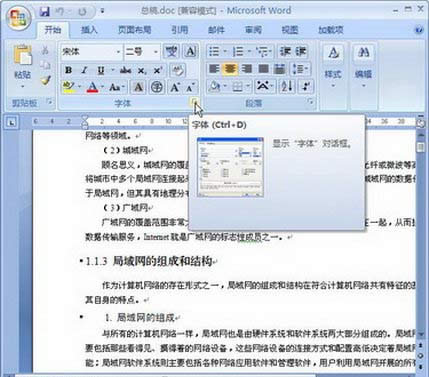
Task: Grow font size with larger A
Action: [x=175, y=87]
